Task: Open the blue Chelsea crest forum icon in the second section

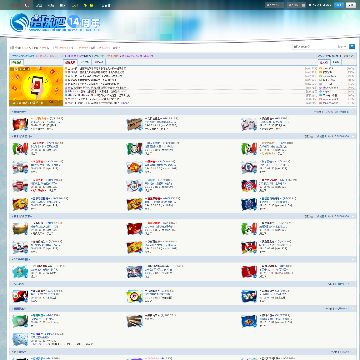Action: [249, 167]
